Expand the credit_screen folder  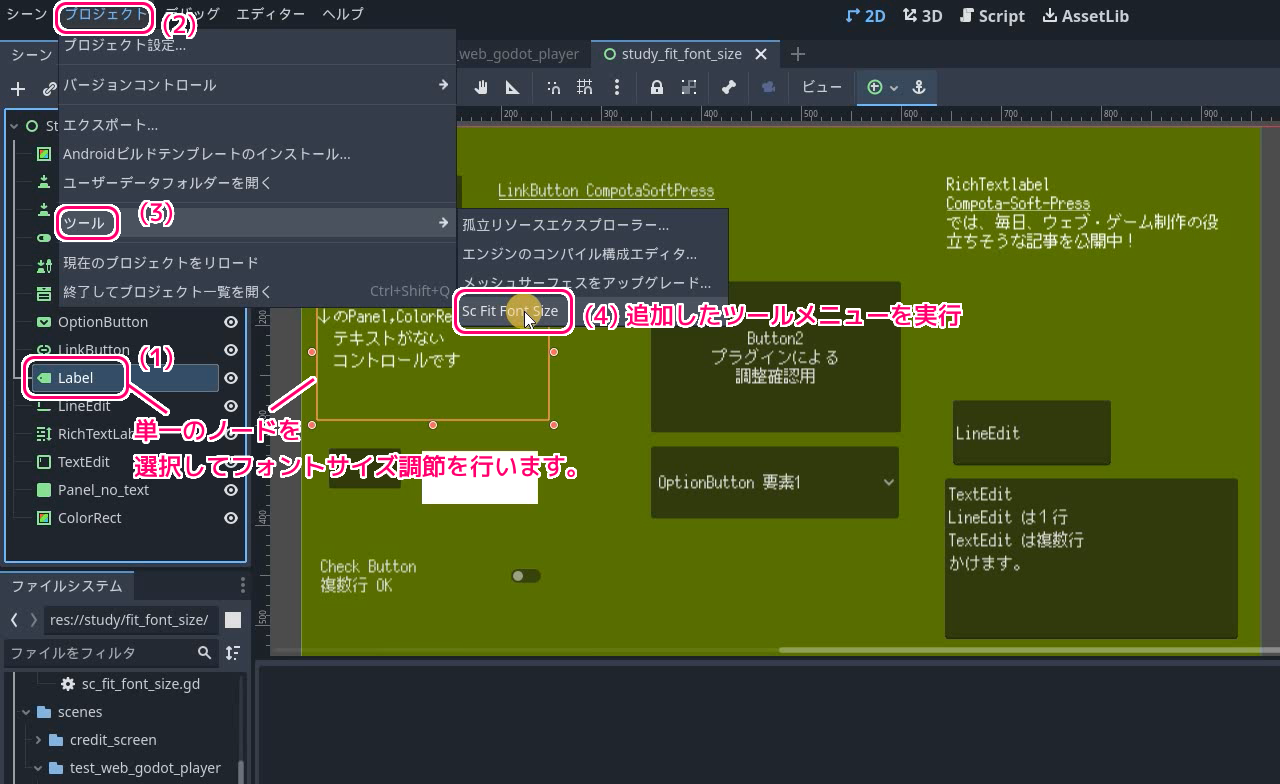pos(39,740)
